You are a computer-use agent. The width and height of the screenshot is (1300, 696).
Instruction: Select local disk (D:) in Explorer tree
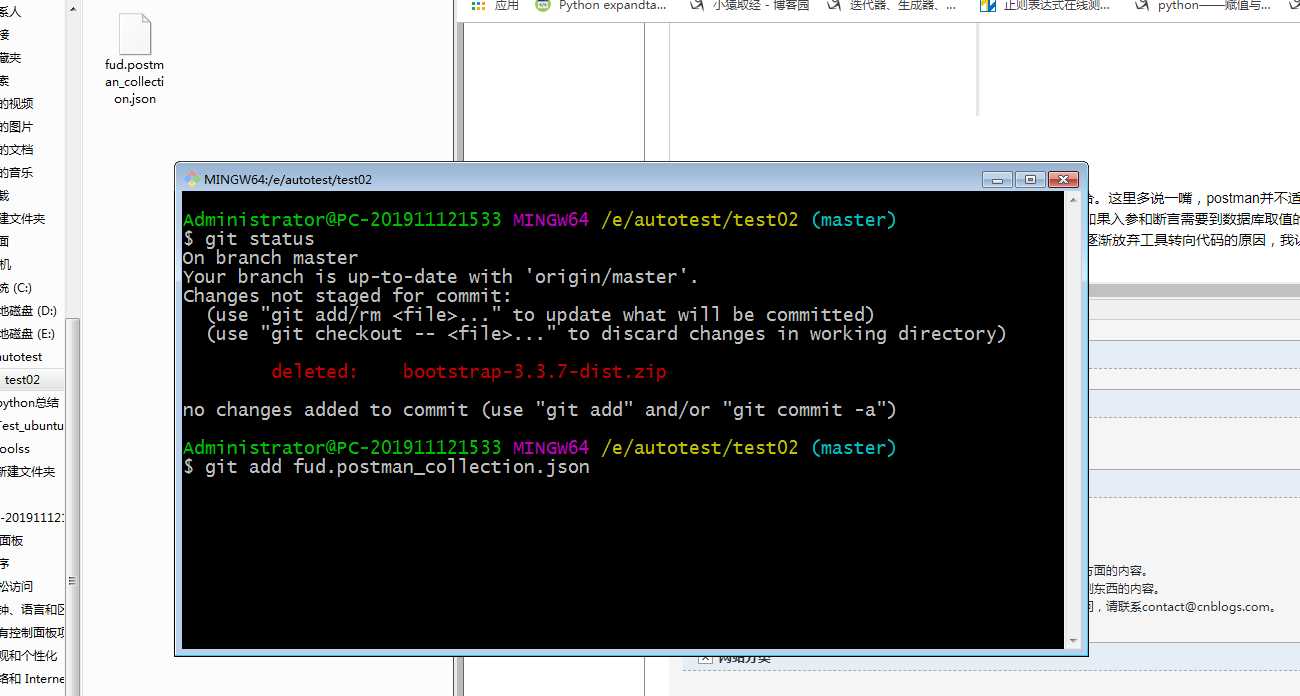[28, 311]
